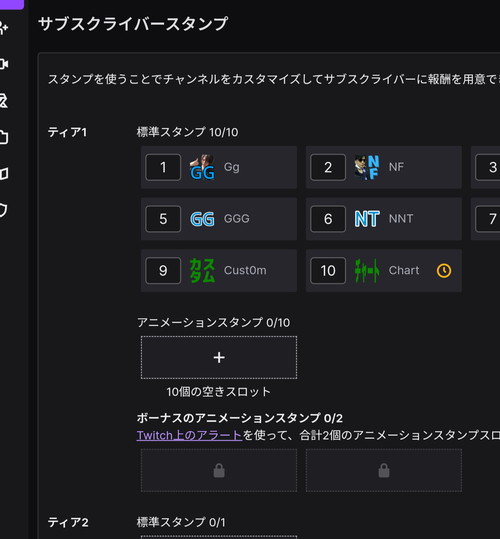Click the GGG emote name label
500x539 pixels.
coord(236,219)
